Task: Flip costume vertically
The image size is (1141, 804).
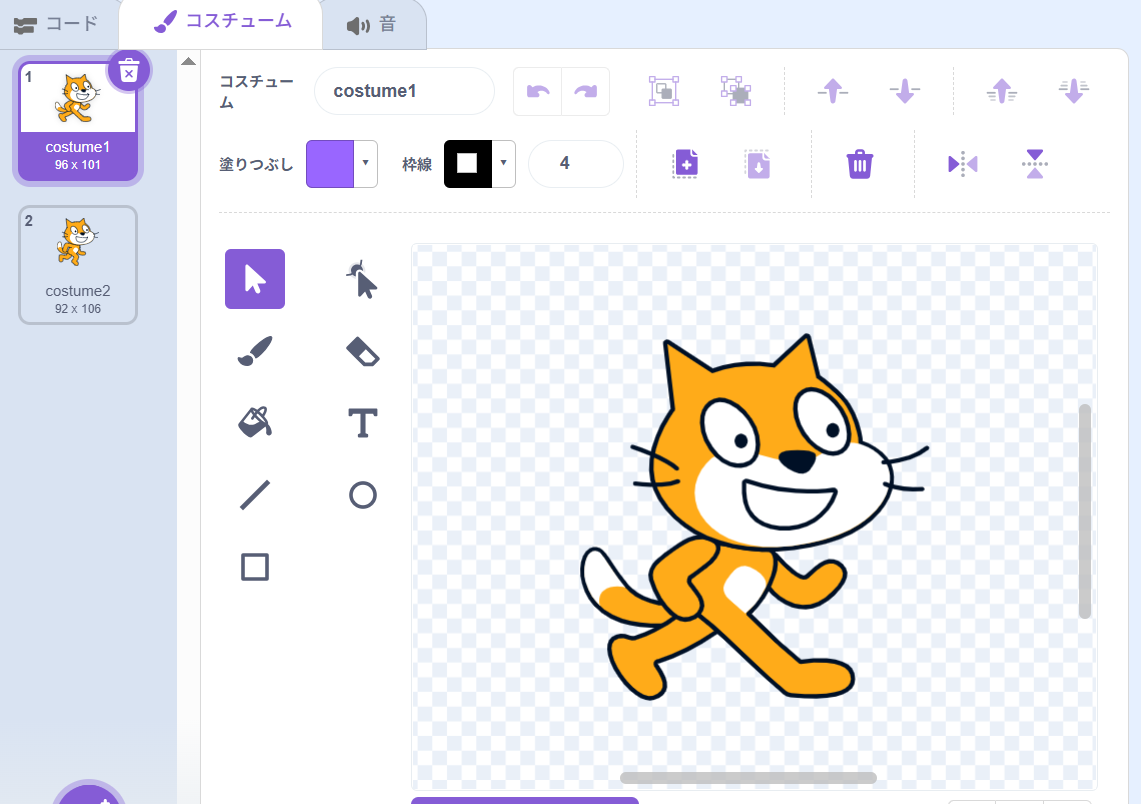Action: [1035, 164]
